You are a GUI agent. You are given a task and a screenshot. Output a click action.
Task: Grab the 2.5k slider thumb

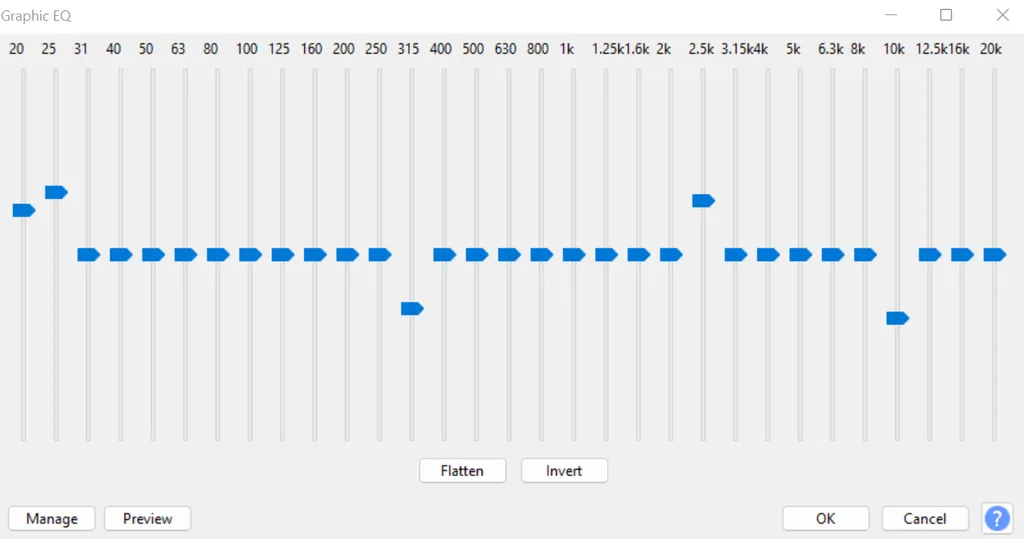703,201
